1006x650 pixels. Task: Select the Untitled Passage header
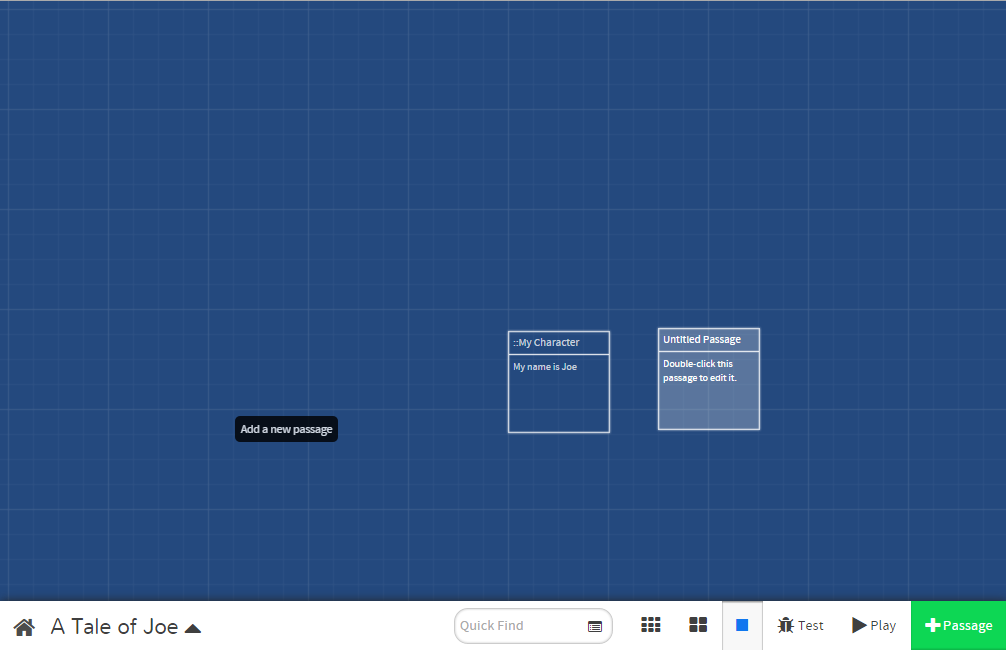(702, 340)
